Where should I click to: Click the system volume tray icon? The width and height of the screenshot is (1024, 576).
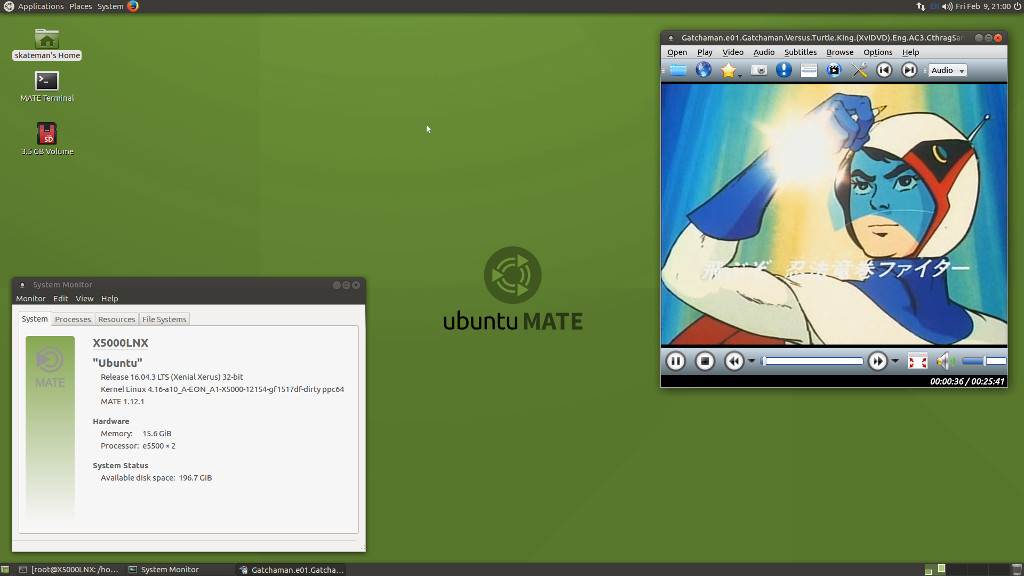pos(947,6)
